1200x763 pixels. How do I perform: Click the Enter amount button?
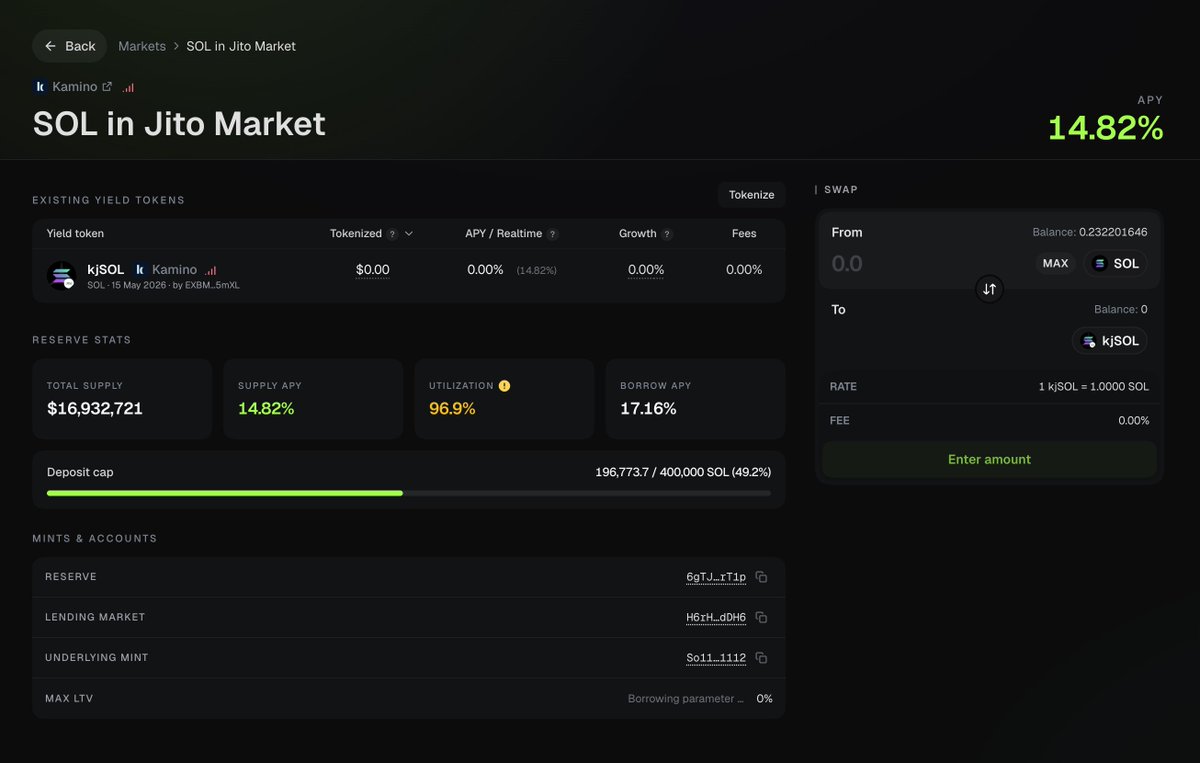tap(989, 459)
